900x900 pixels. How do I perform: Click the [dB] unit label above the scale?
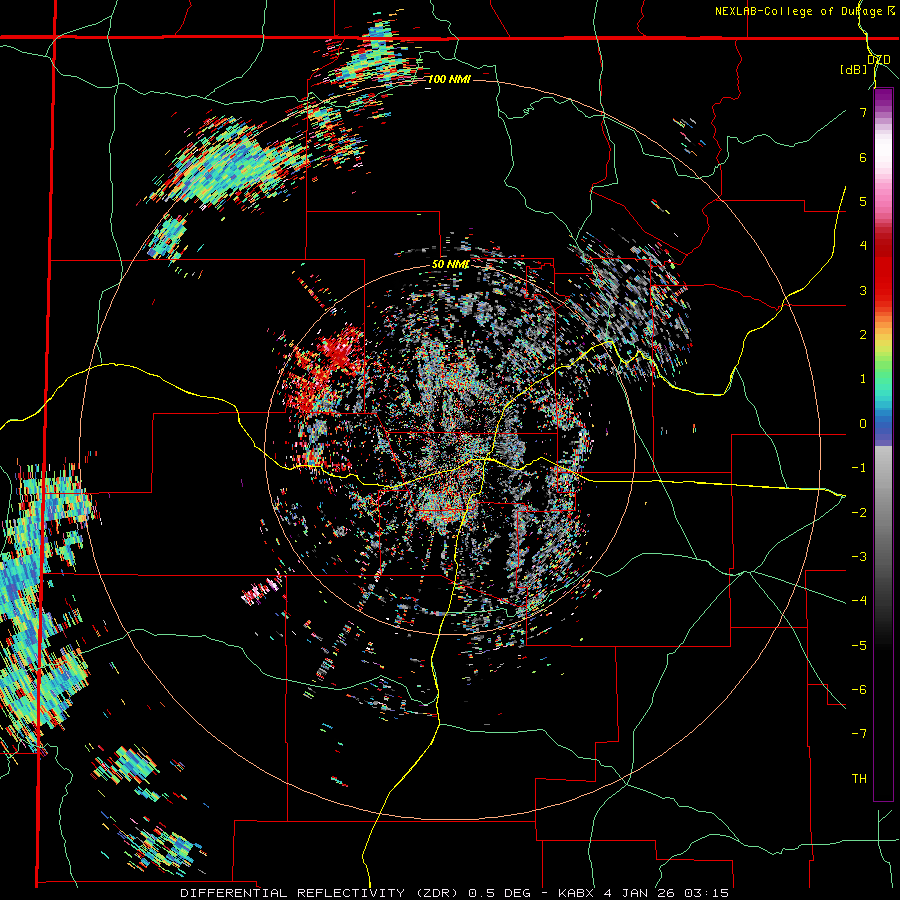[x=853, y=69]
